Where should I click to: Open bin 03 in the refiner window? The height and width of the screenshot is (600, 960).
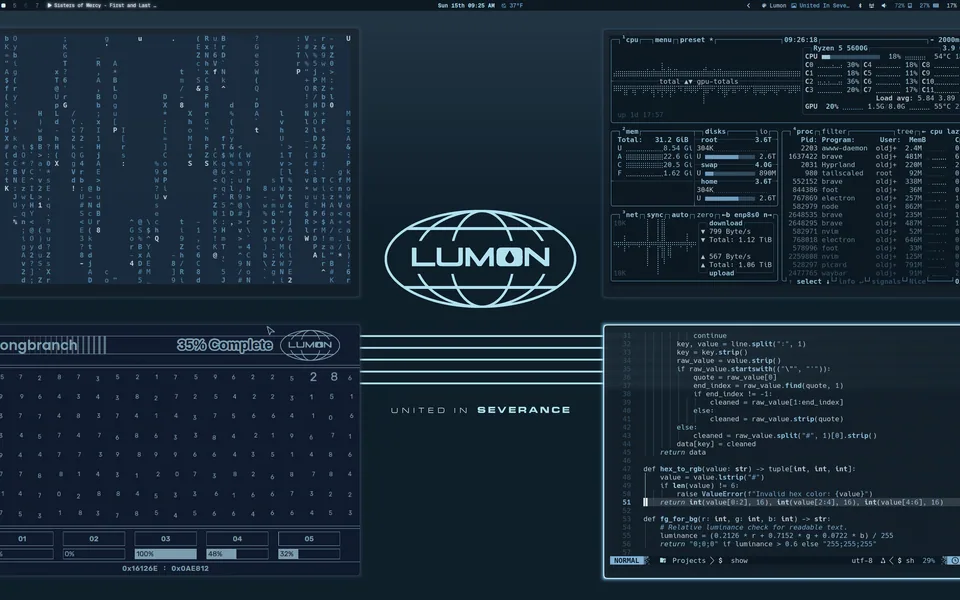[165, 539]
